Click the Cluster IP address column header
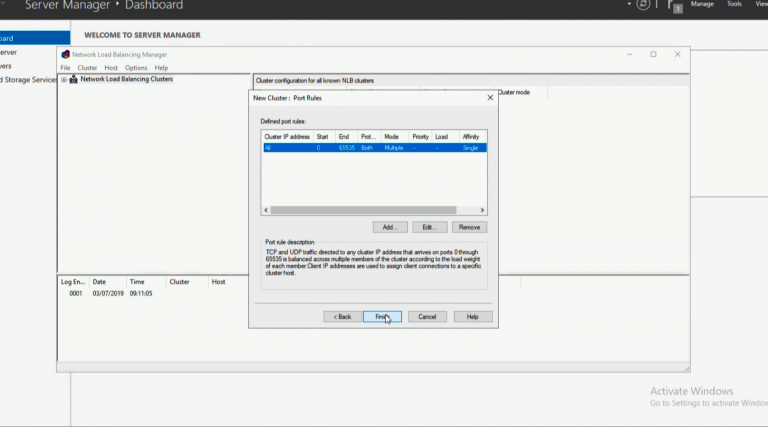Viewport: 768px width, 427px height. pyautogui.click(x=287, y=137)
